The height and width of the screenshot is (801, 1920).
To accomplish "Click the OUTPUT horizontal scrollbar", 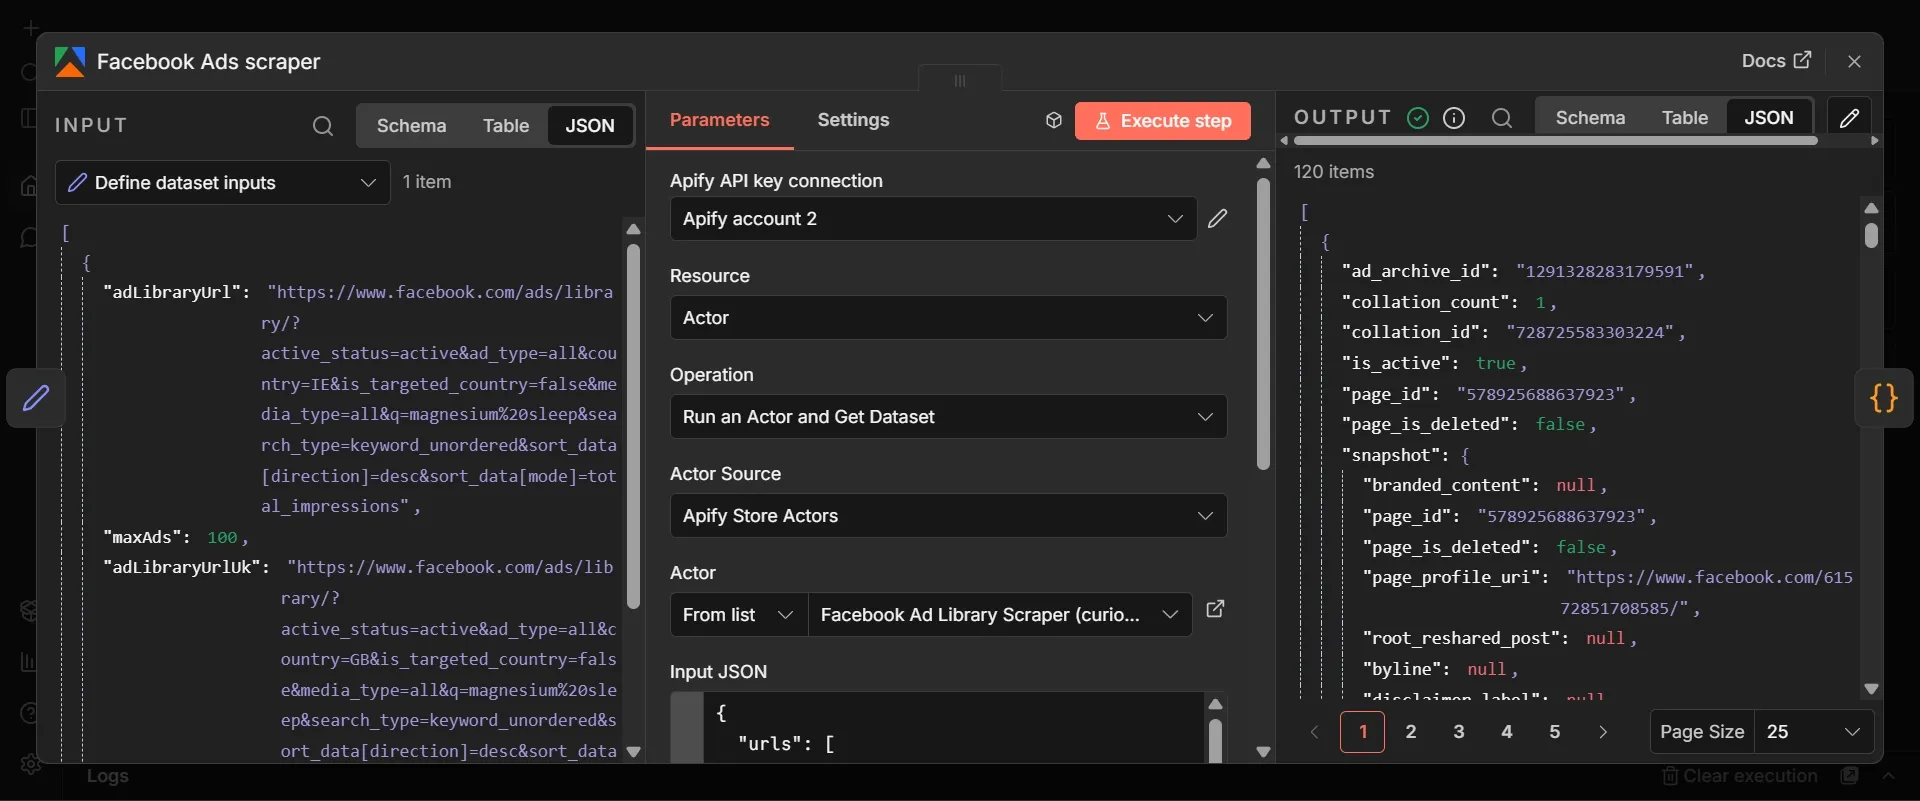I will (x=1555, y=141).
